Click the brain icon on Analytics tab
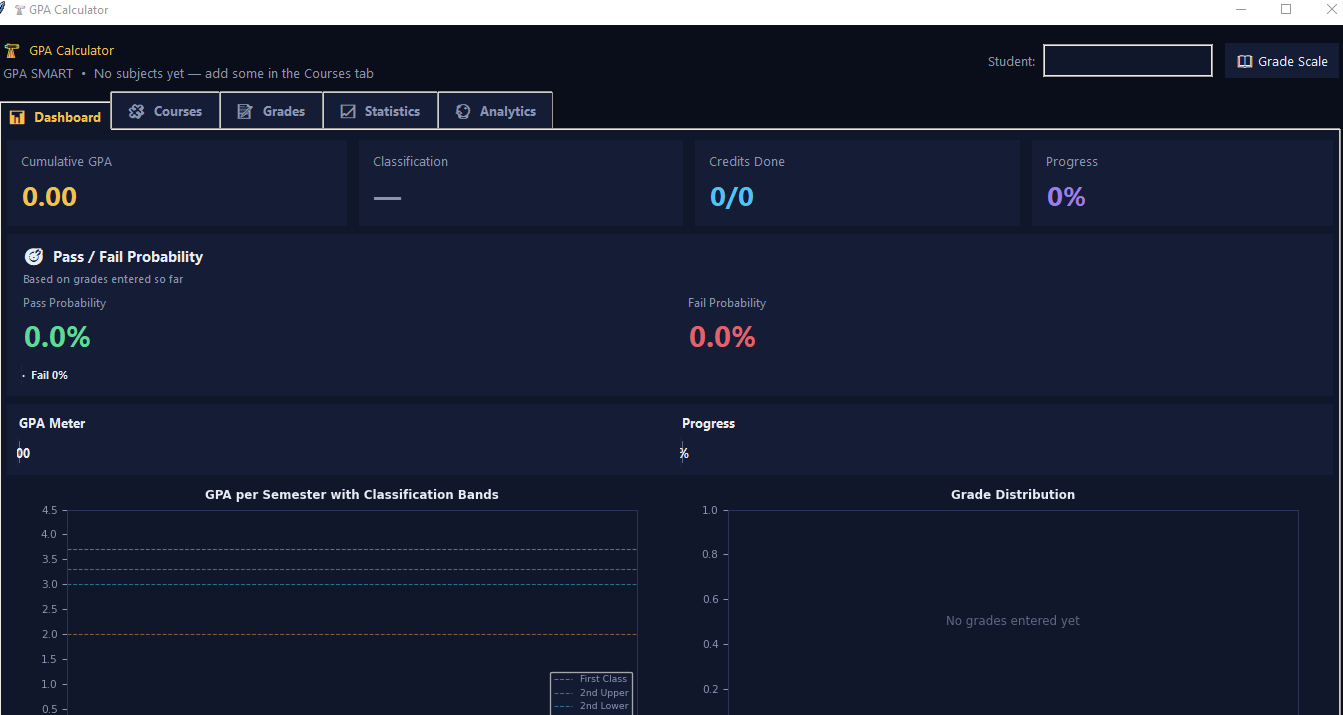The image size is (1343, 715). click(x=463, y=111)
